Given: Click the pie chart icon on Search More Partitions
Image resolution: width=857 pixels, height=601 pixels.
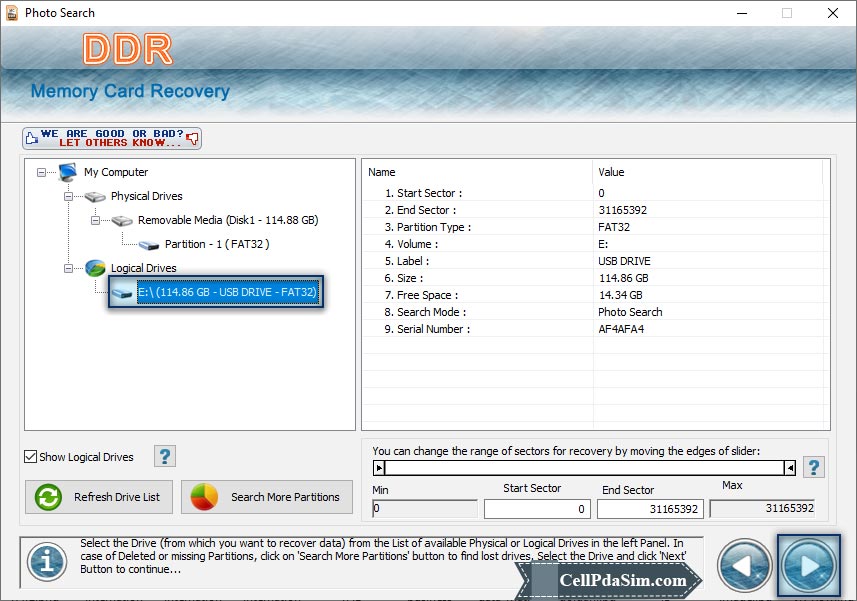Looking at the screenshot, I should [204, 497].
